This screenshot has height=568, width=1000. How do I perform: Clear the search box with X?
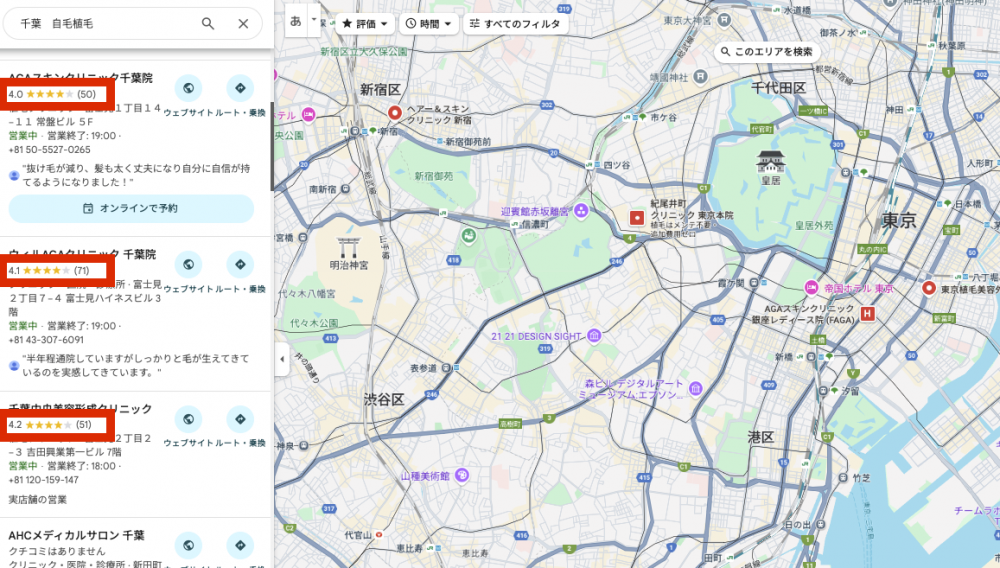click(x=243, y=24)
